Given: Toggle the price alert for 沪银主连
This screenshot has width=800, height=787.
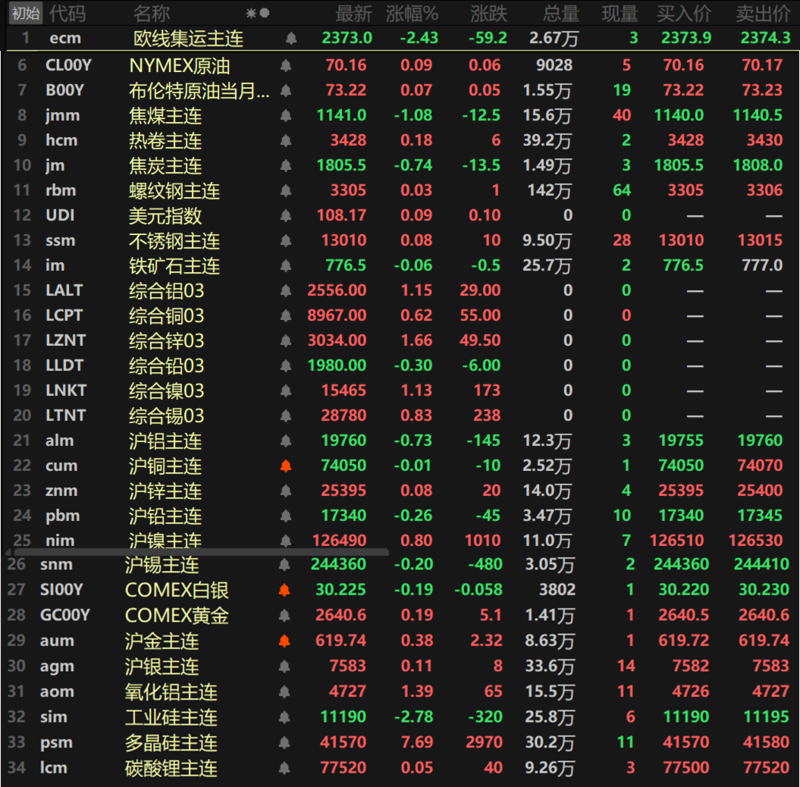Looking at the screenshot, I should (x=285, y=665).
